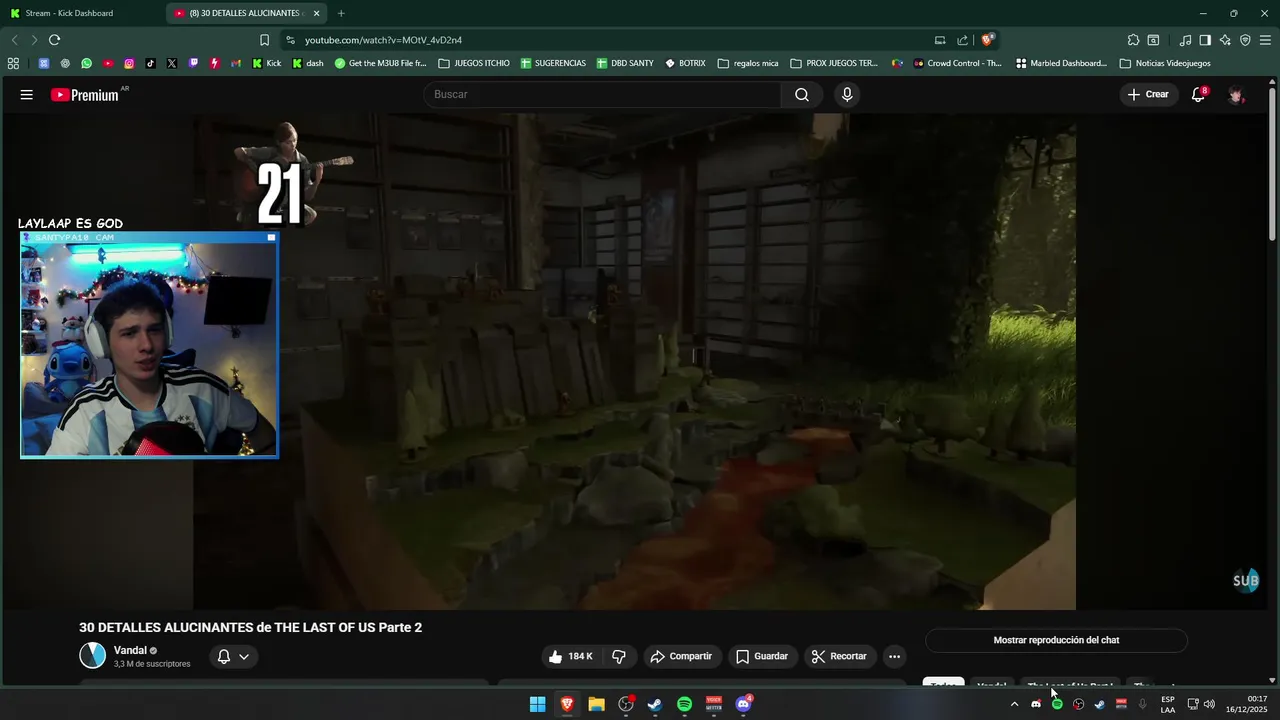
Task: Click Recortar clip button
Action: point(839,656)
